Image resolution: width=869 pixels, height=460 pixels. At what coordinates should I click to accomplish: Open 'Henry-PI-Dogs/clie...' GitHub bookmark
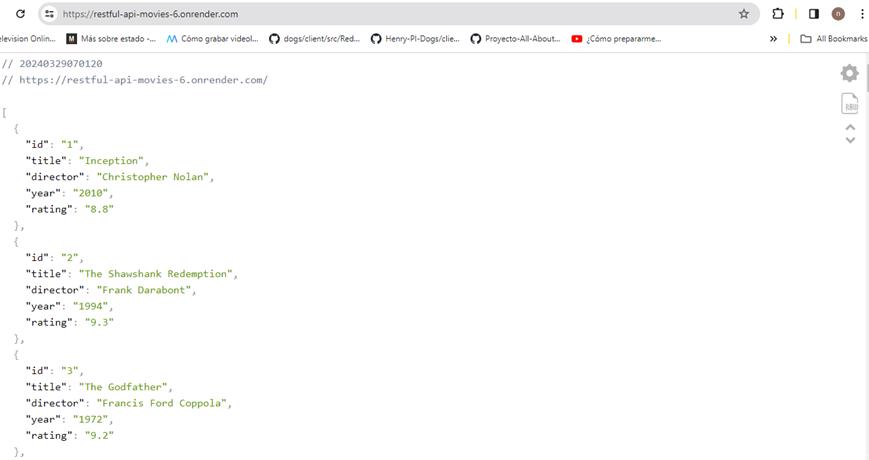coord(416,39)
